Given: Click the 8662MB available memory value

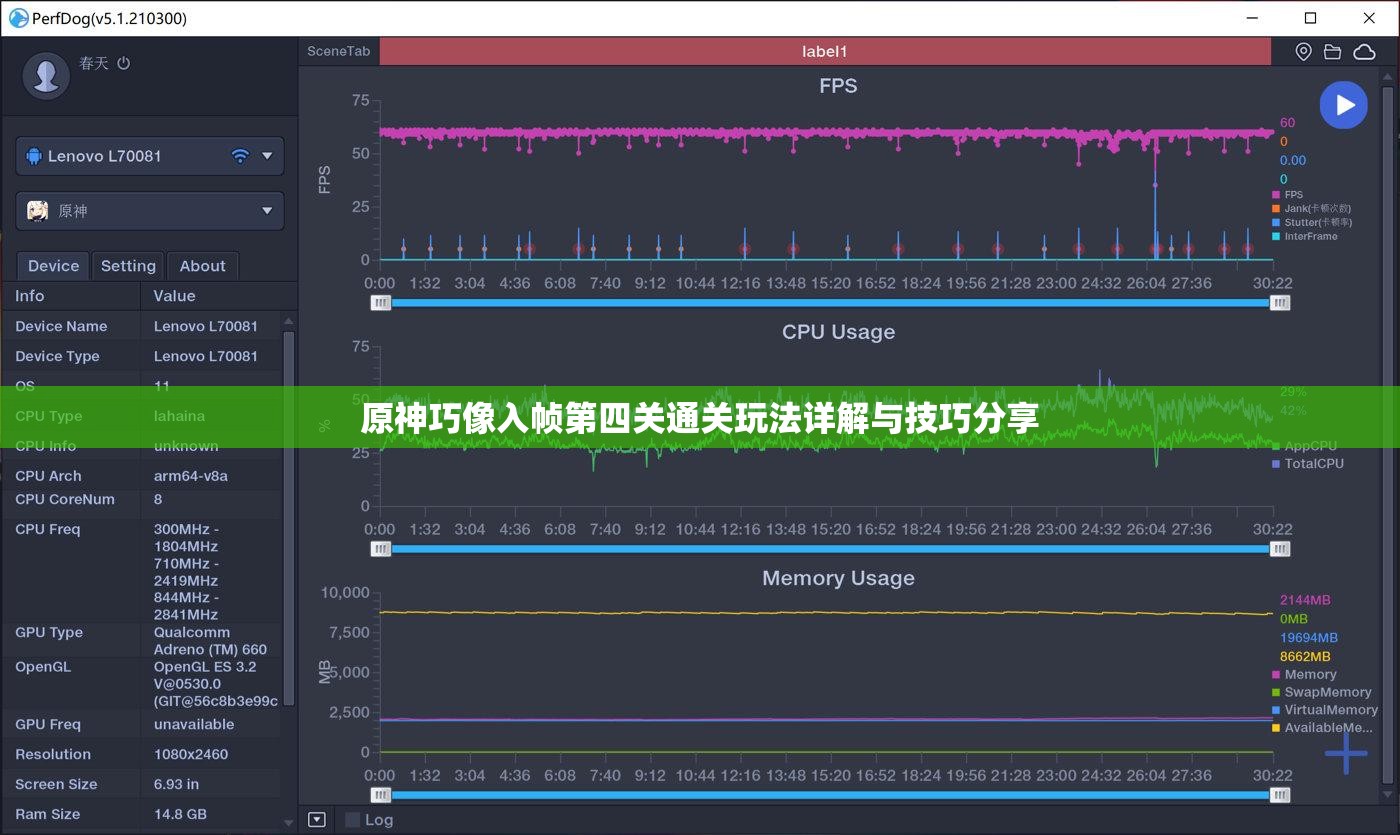Looking at the screenshot, I should coord(1305,657).
